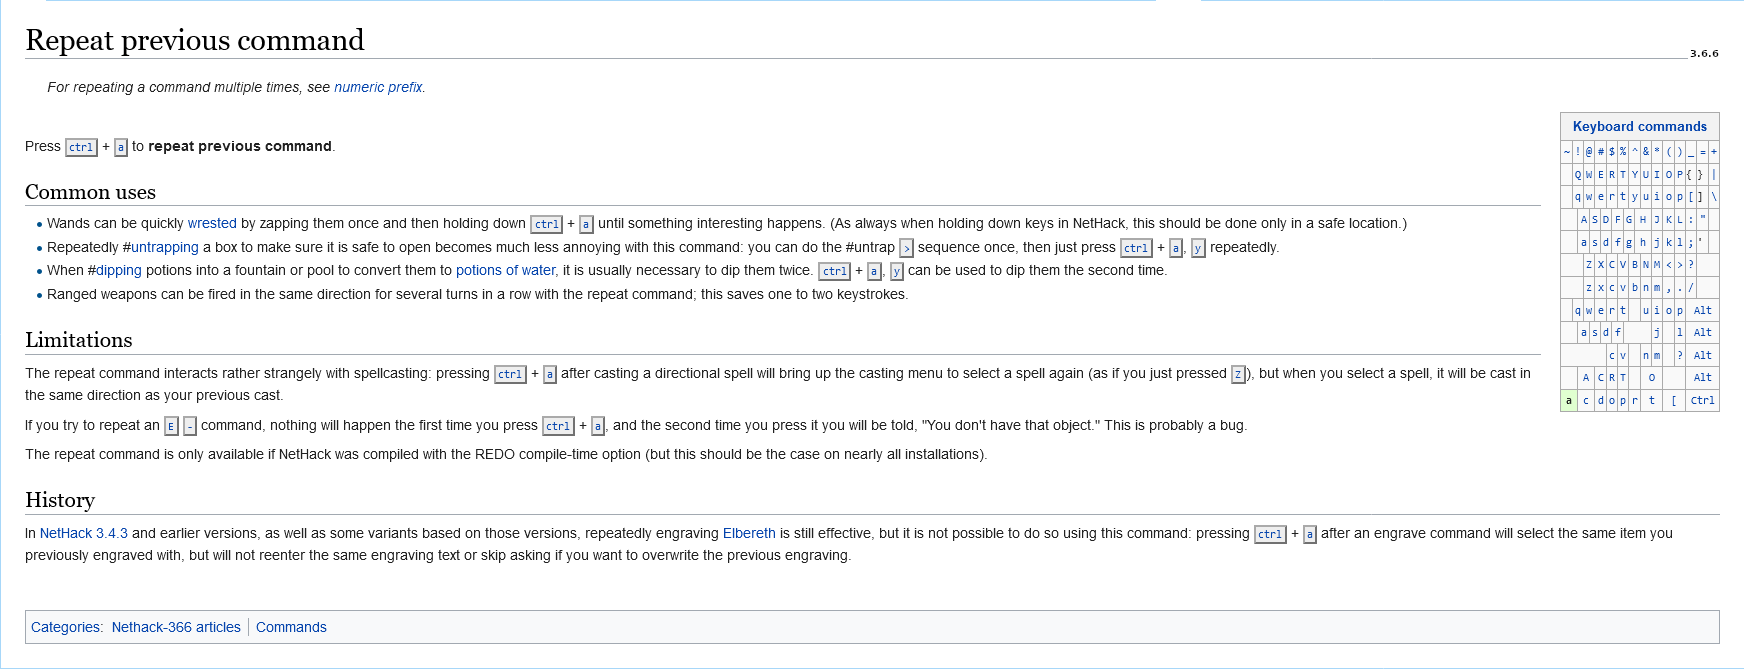Click uppercase E in keyboard table

point(1601,174)
